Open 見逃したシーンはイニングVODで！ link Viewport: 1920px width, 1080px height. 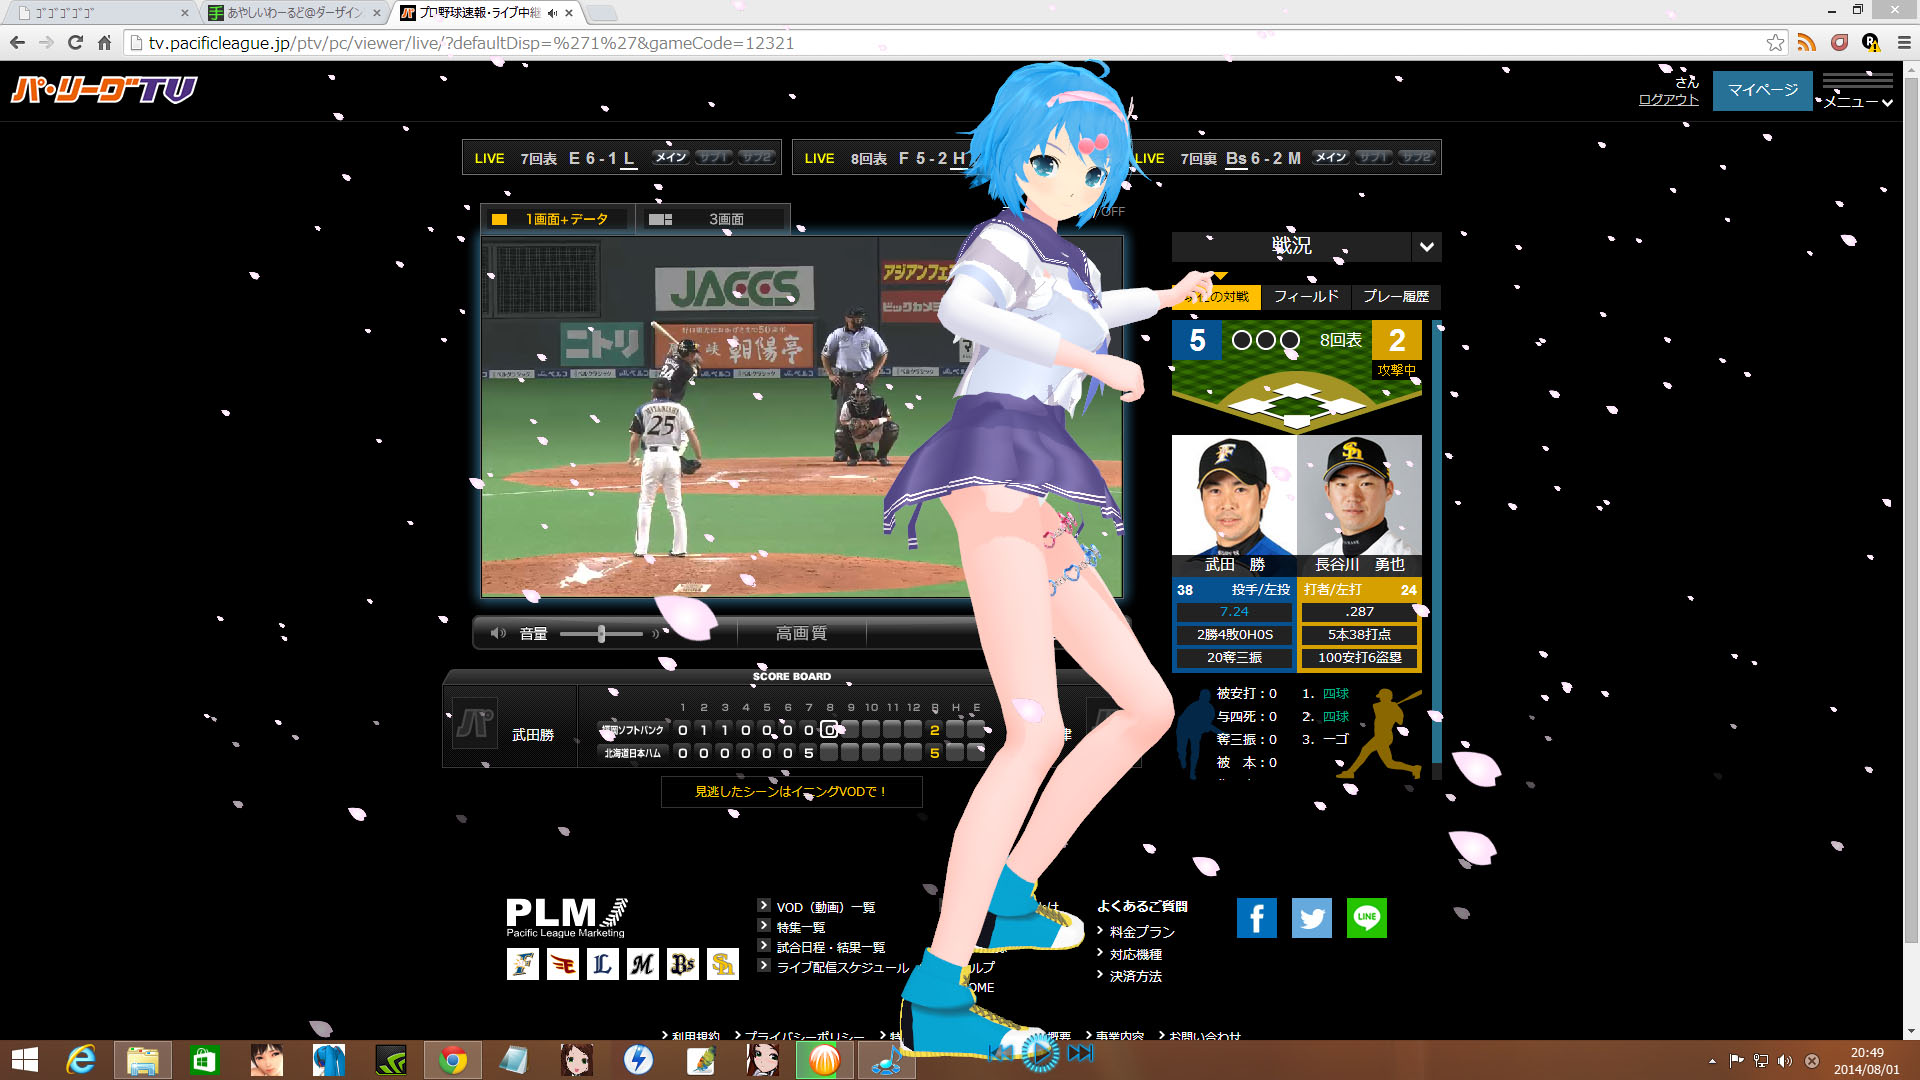click(791, 791)
